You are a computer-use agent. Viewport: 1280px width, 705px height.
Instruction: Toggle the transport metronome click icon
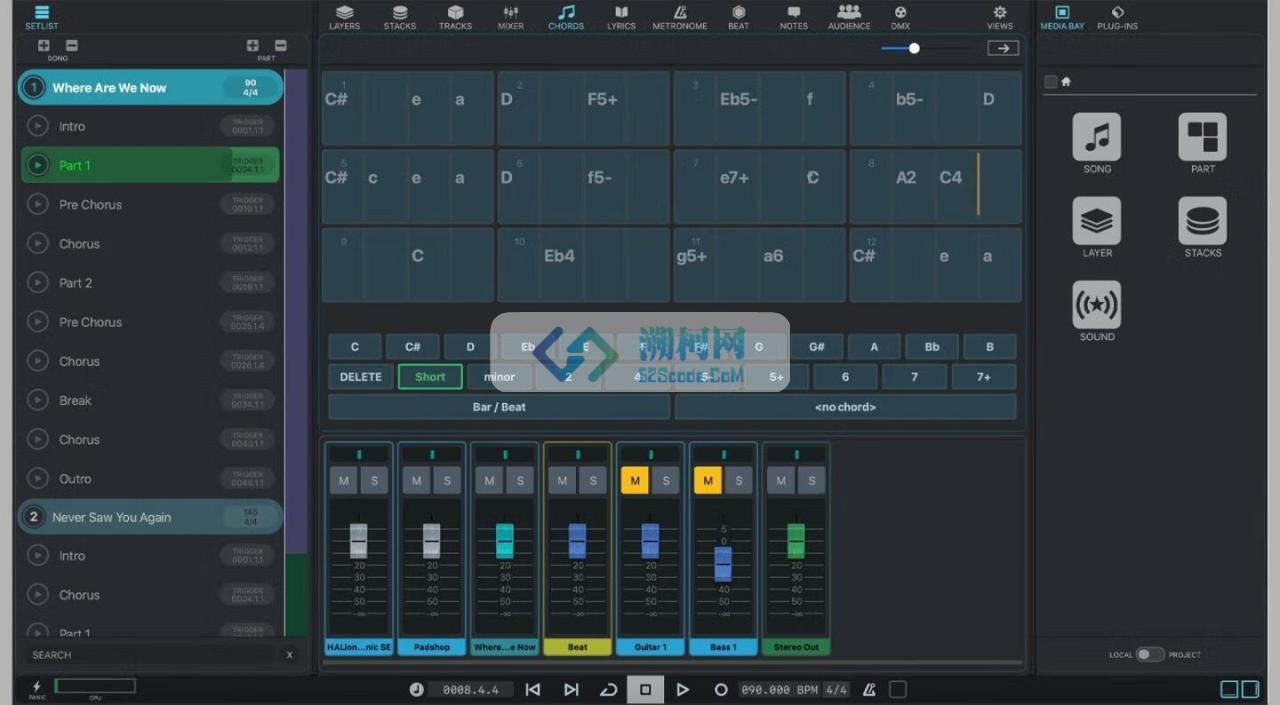pos(869,689)
